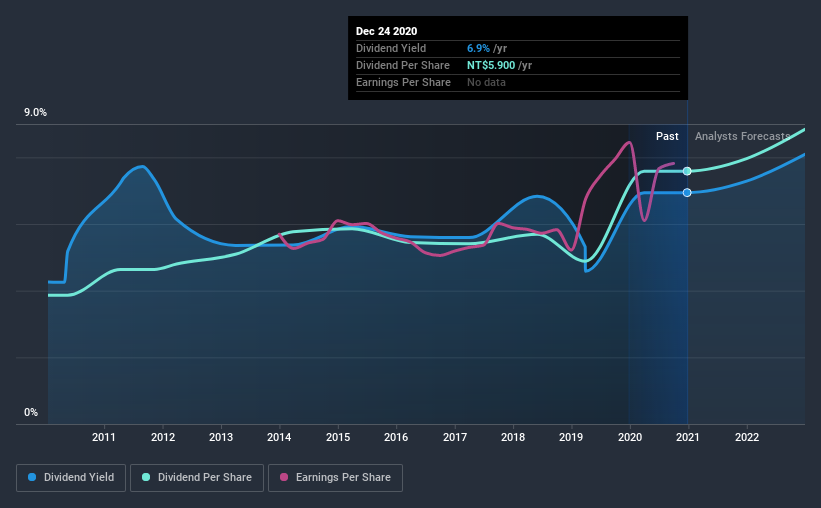Click the Dividend Per Share row label in tooltip
This screenshot has height=508, width=821.
coord(403,65)
